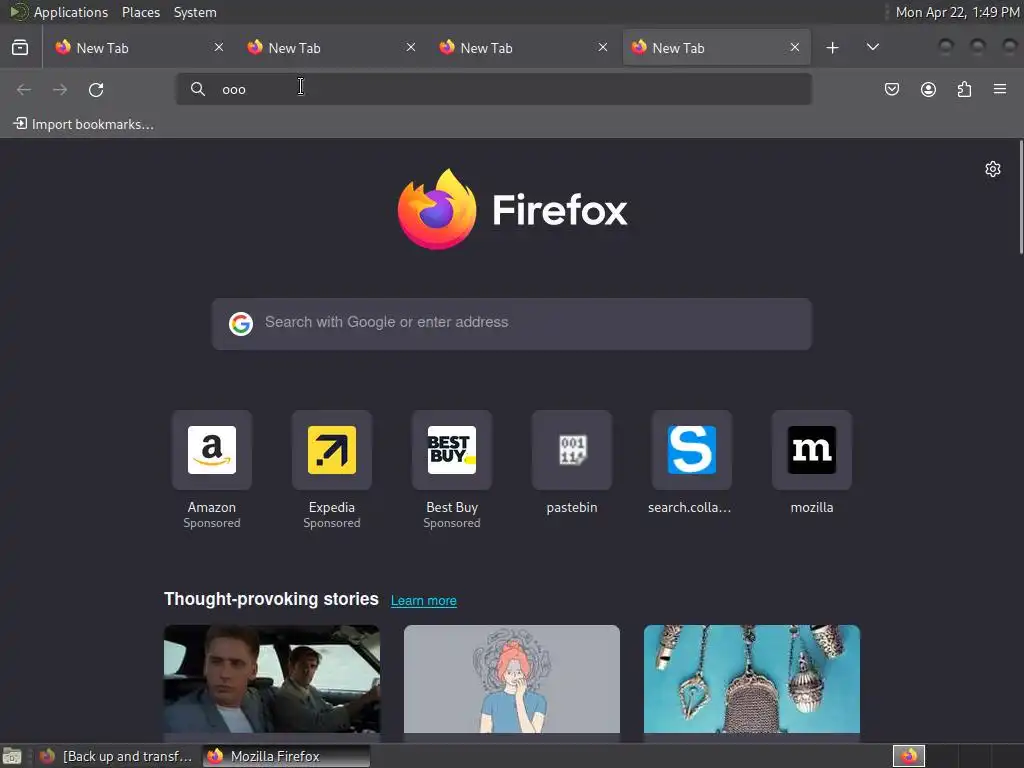Personalize new tab with gear icon

[x=993, y=169]
